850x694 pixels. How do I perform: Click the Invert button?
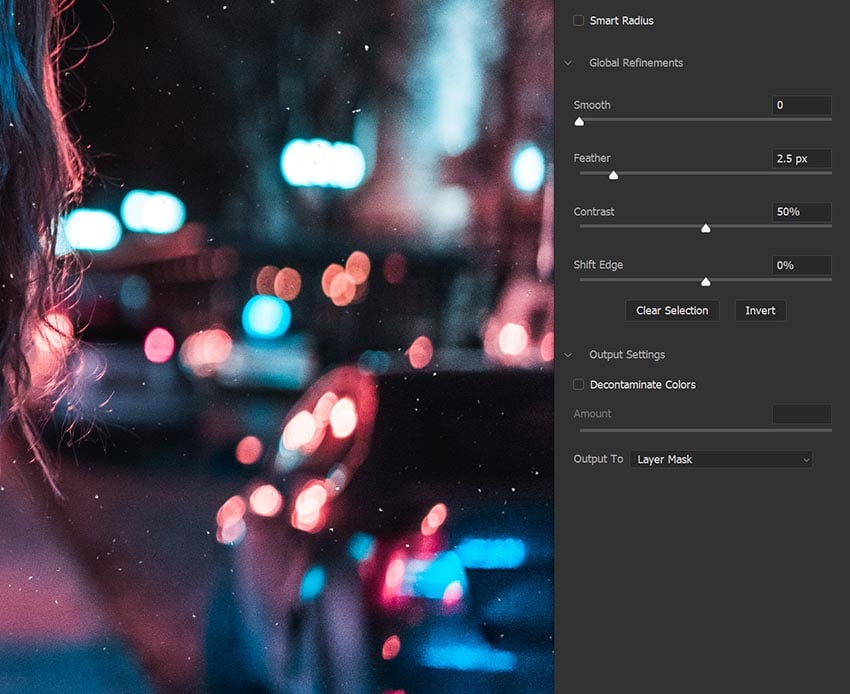click(760, 311)
